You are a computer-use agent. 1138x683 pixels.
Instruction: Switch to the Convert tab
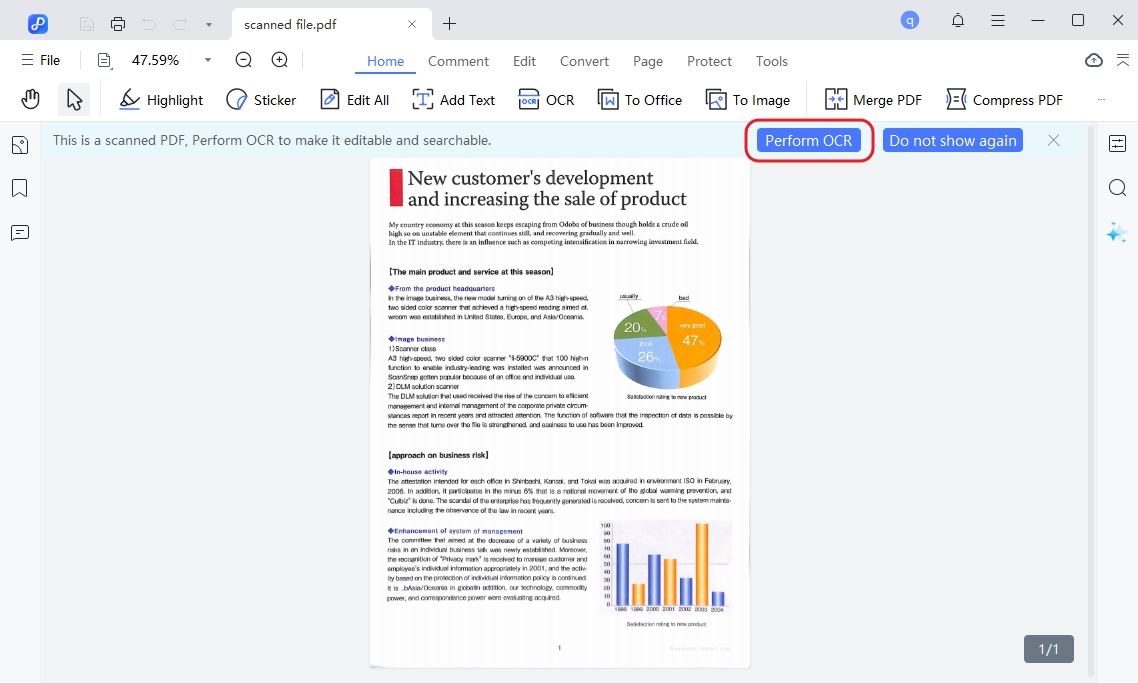[584, 61]
